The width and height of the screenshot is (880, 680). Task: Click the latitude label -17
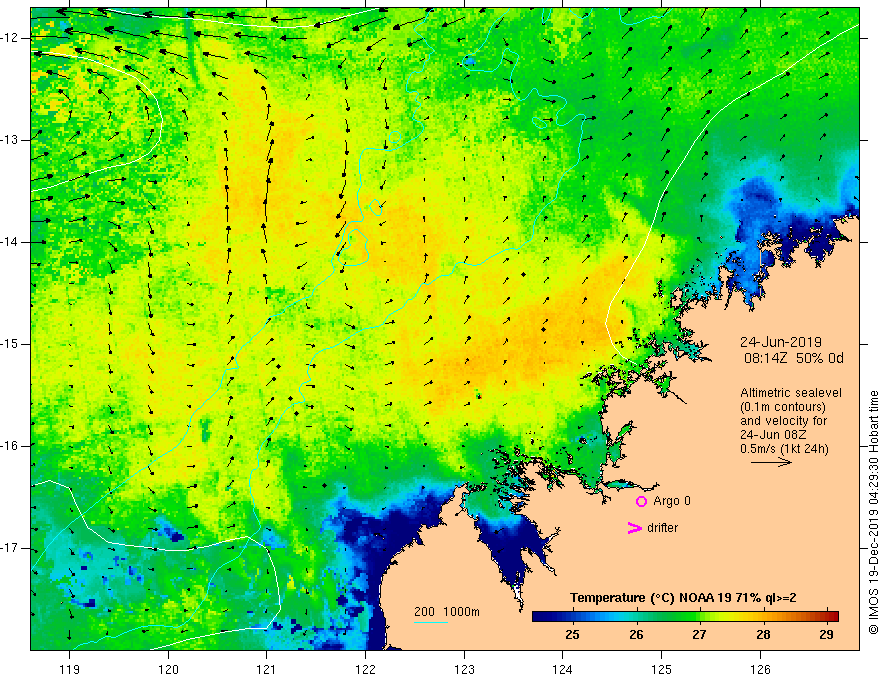(x=10, y=548)
